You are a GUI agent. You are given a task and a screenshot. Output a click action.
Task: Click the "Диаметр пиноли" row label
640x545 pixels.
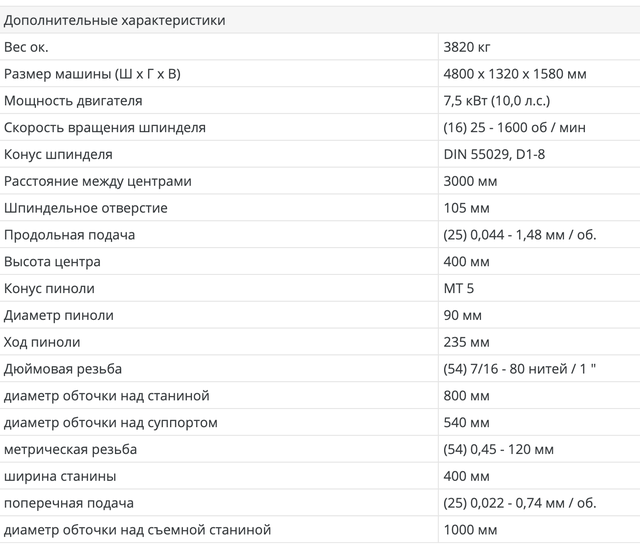(x=59, y=315)
